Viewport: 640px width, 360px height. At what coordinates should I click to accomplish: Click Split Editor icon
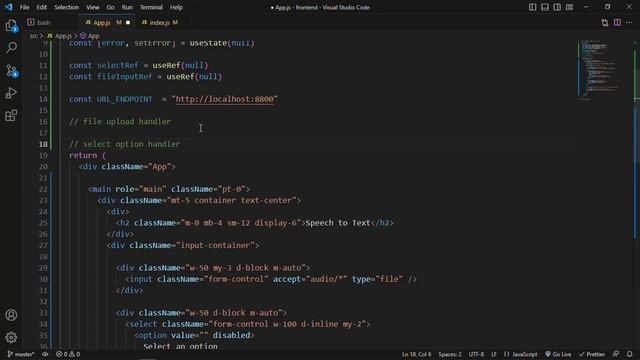click(617, 23)
